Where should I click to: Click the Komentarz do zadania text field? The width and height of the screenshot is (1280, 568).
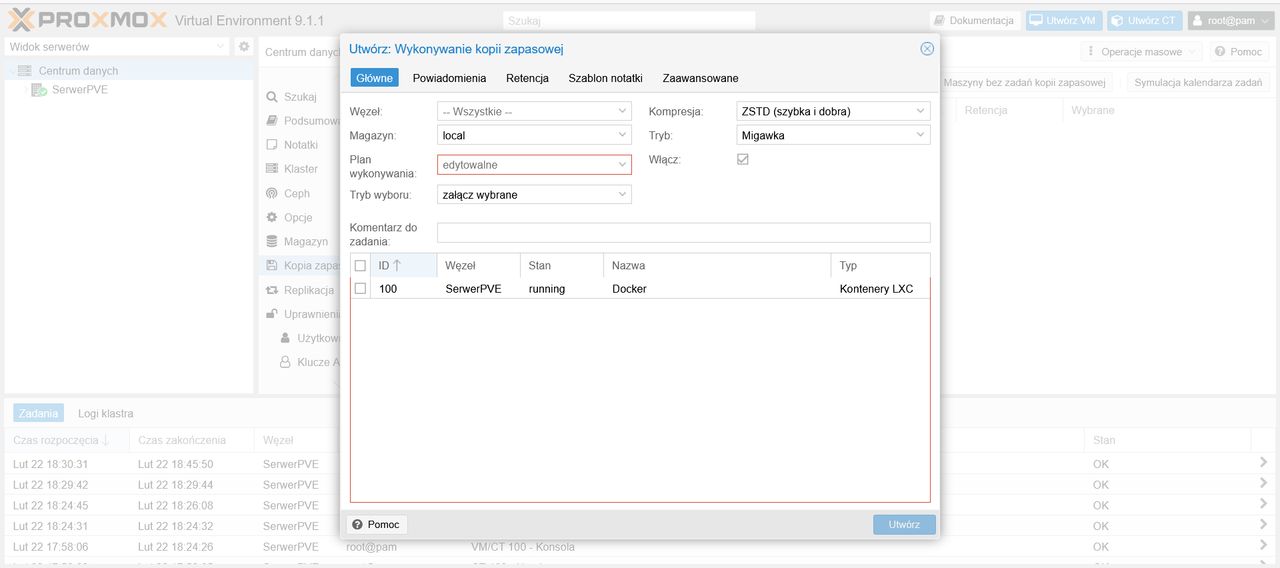683,232
